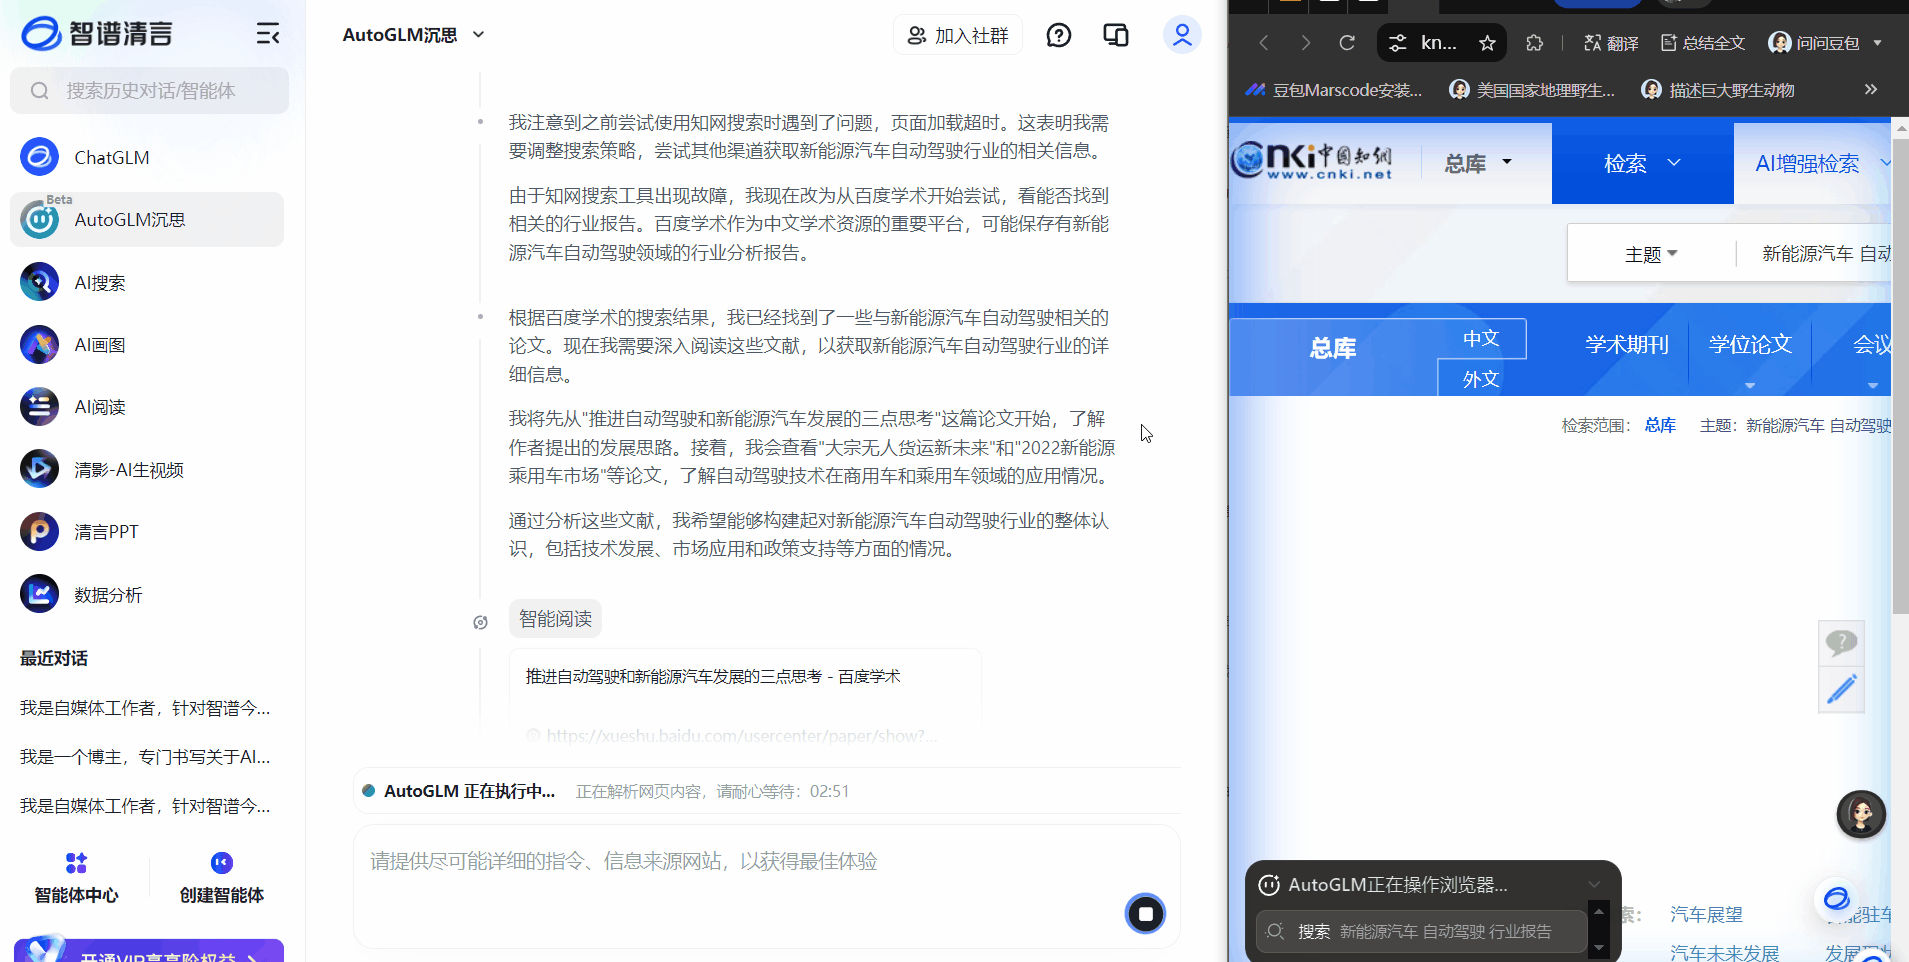Select AutoGLM沉思 in the sidebar
Screen dimensions: 1909x962
coord(147,219)
